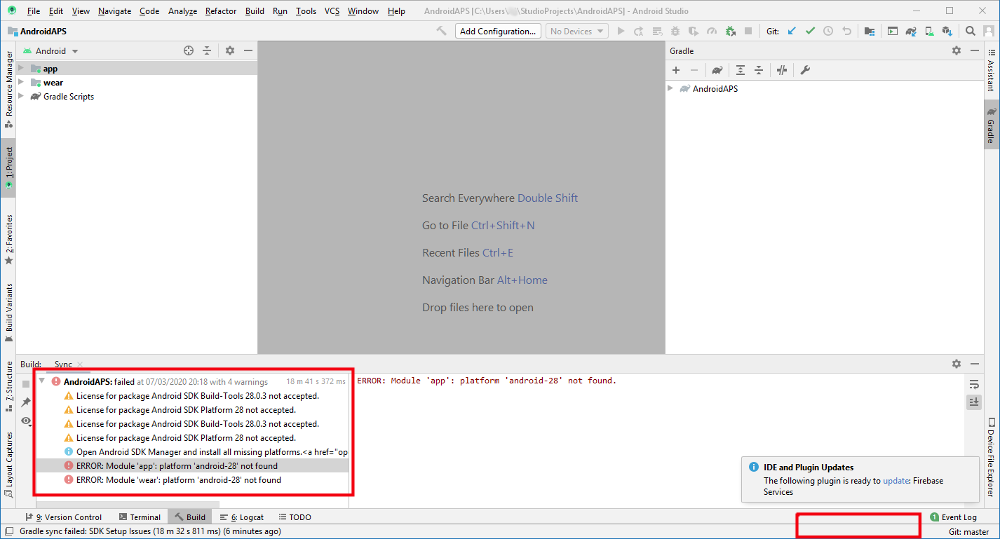Click Build panel gear settings icon
Image resolution: width=1000 pixels, height=539 pixels.
(956, 364)
